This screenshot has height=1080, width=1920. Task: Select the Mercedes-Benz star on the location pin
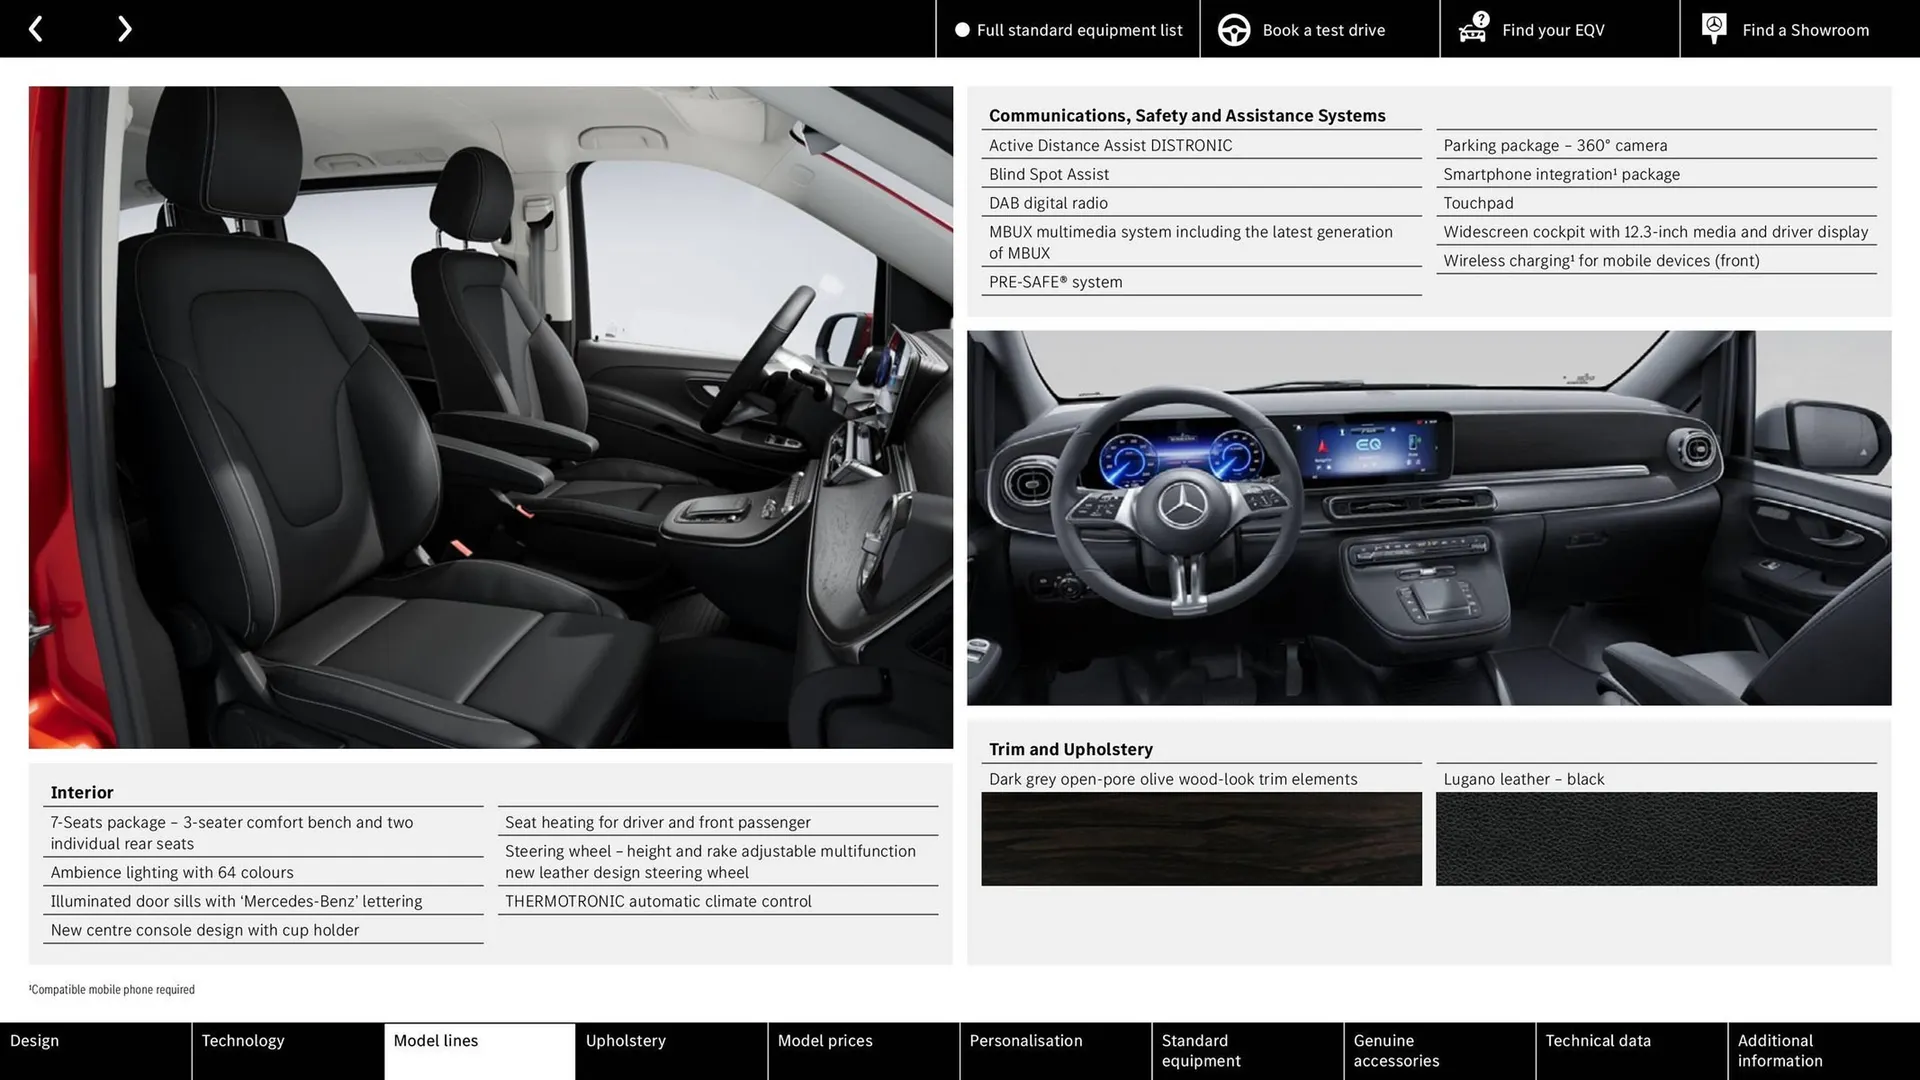pyautogui.click(x=1713, y=25)
